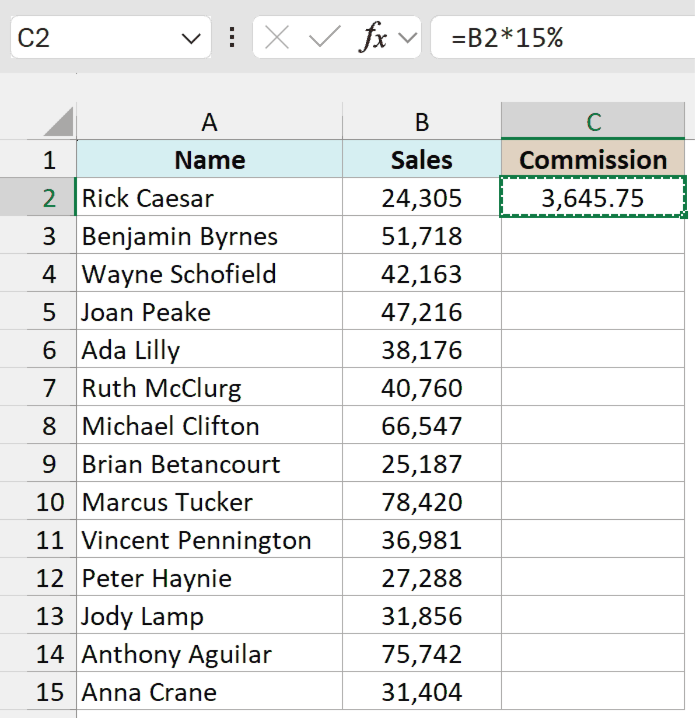Click sales value 36,981
Viewport: 695px width, 718px height.
422,539
